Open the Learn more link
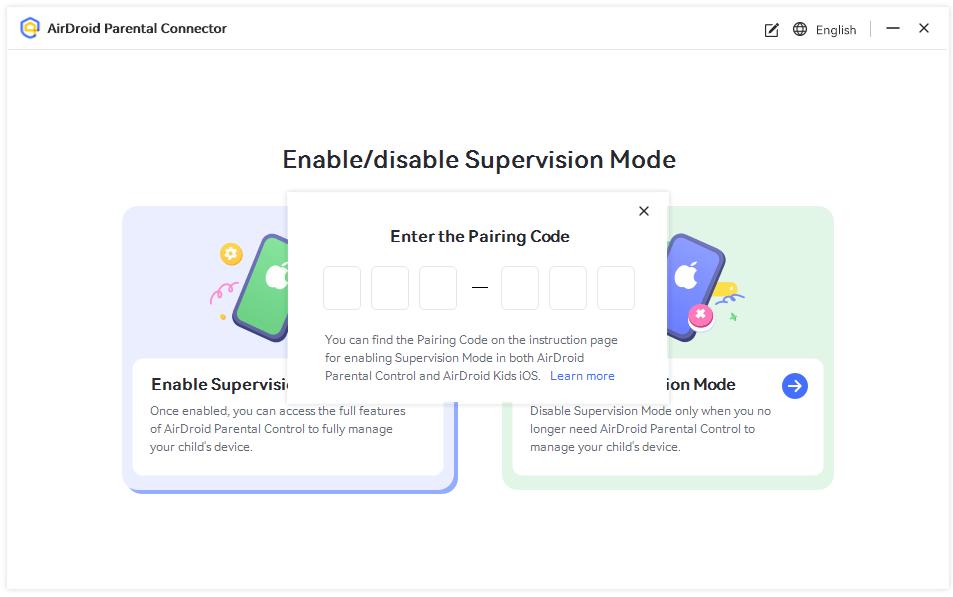Image resolution: width=953 pixels, height=597 pixels. coord(582,375)
